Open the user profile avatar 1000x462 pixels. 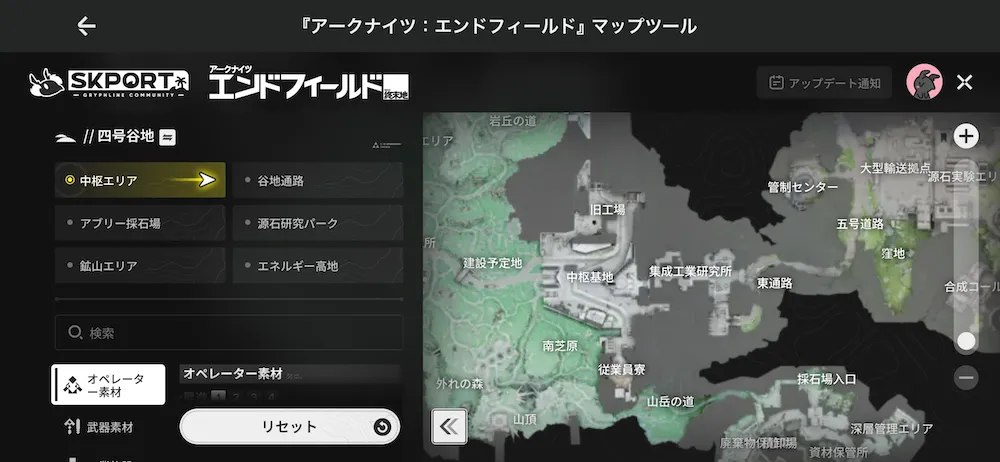click(x=924, y=83)
